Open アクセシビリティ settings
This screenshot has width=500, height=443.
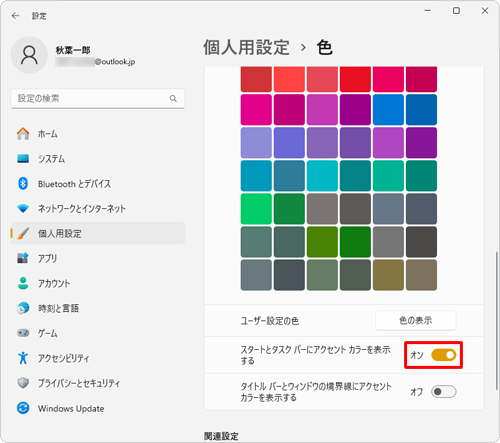pos(98,358)
